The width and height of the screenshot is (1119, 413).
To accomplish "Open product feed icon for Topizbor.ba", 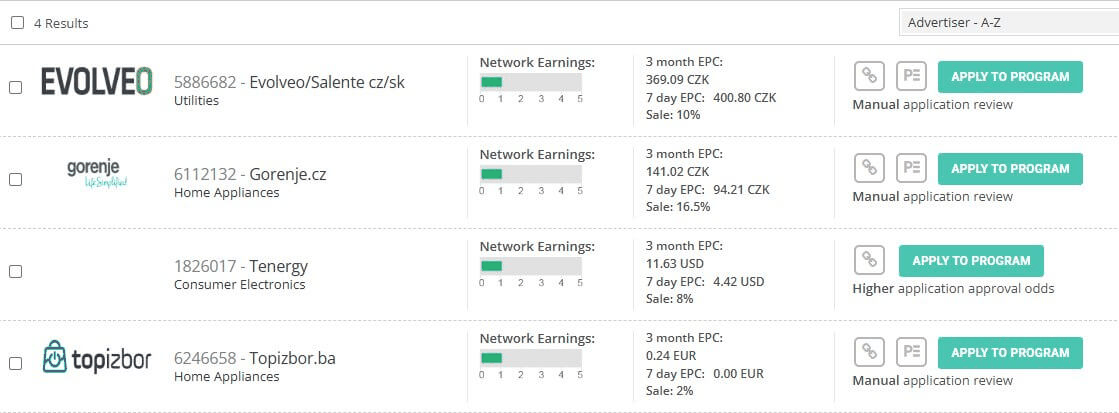I will click(x=911, y=352).
